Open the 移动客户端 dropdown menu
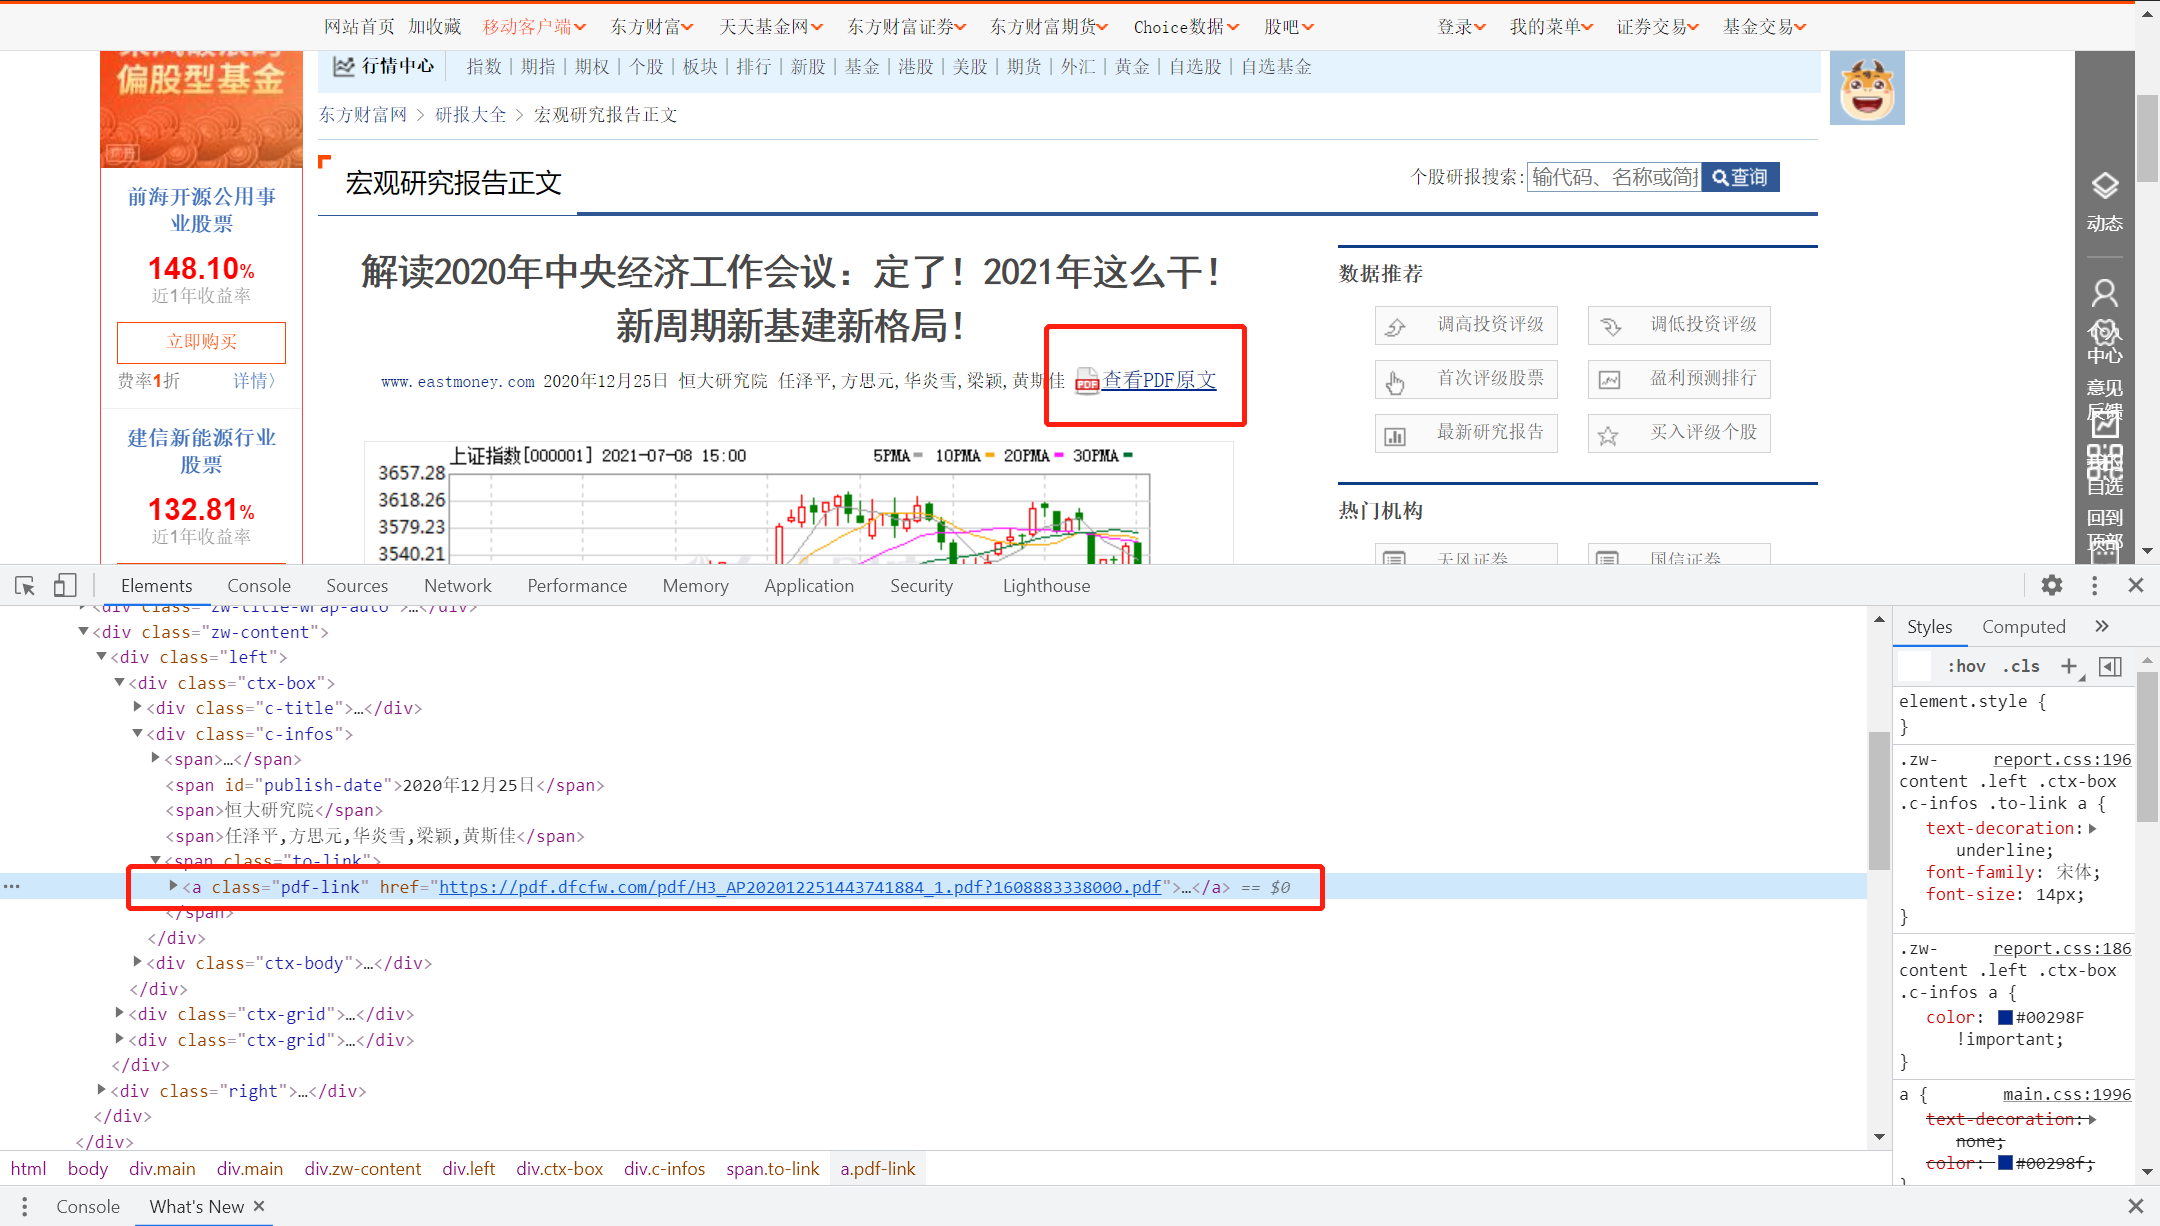 coord(534,27)
